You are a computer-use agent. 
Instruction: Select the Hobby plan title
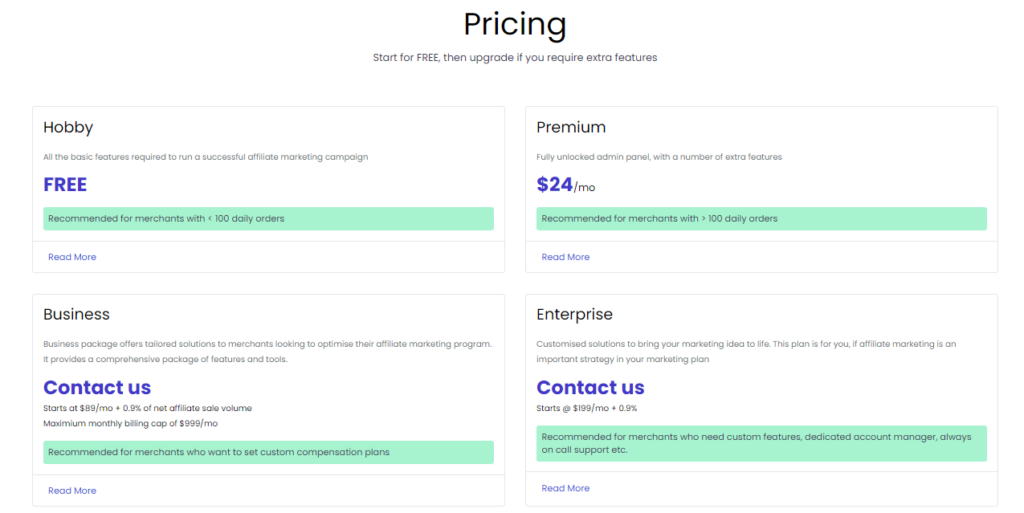coord(68,127)
